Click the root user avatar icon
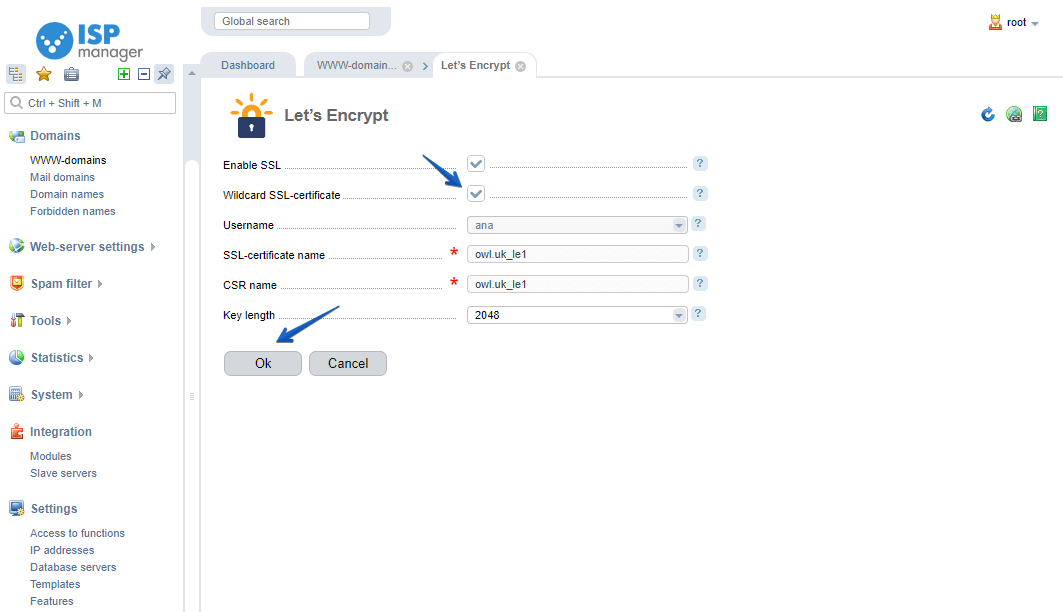1063x612 pixels. tap(995, 22)
